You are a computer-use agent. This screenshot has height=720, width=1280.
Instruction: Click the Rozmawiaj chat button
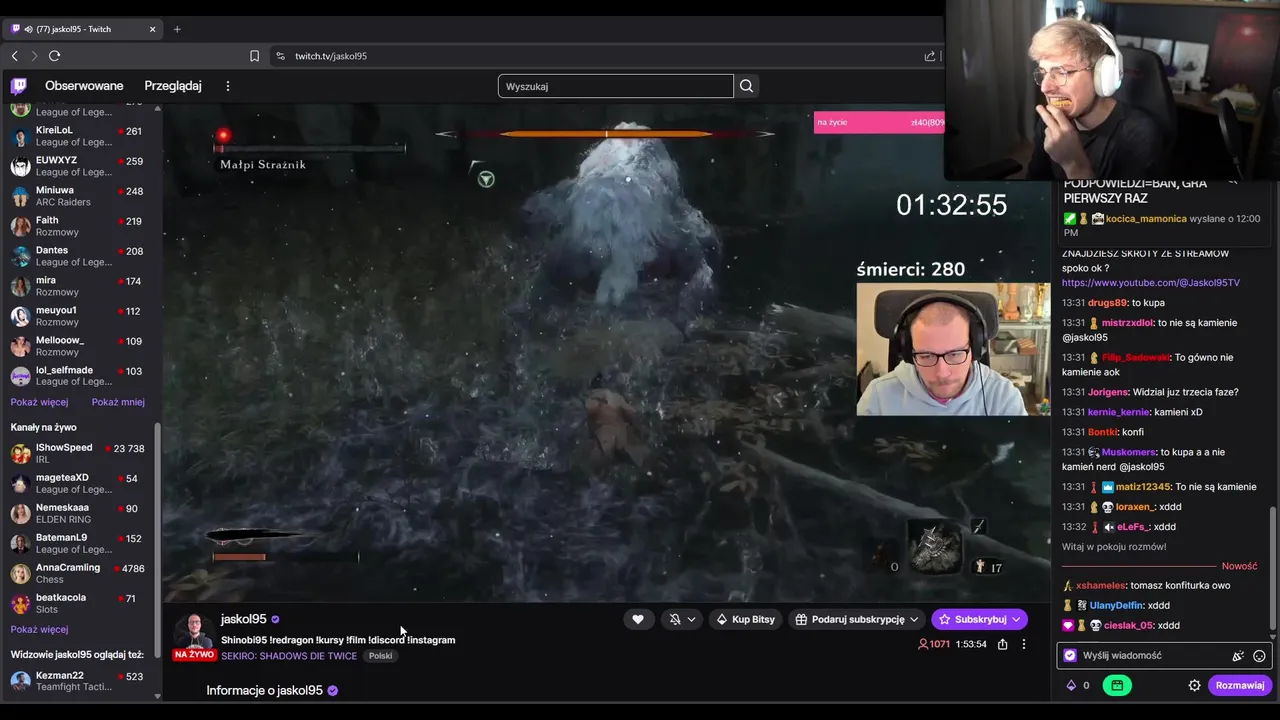pyautogui.click(x=1240, y=685)
